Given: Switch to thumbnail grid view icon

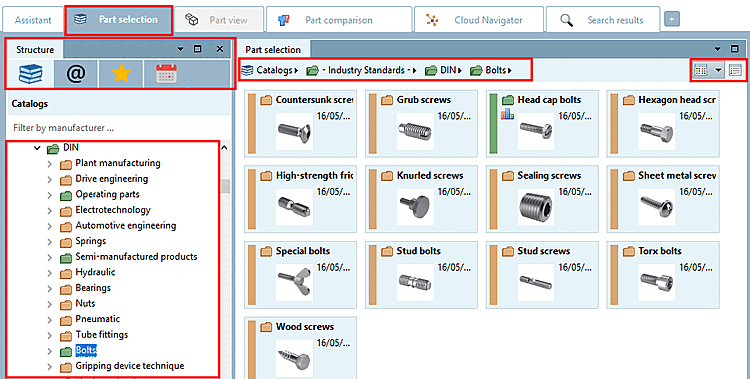Looking at the screenshot, I should click(701, 70).
